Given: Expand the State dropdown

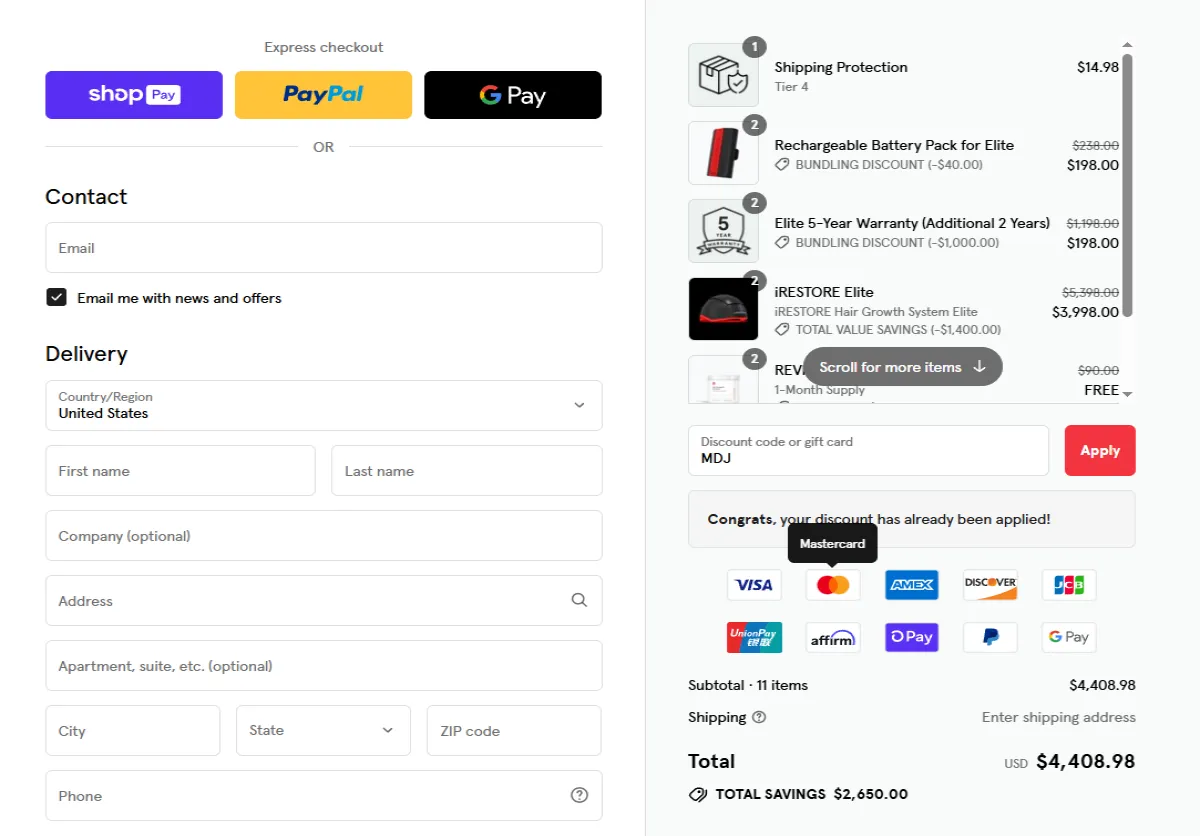Looking at the screenshot, I should pos(324,731).
